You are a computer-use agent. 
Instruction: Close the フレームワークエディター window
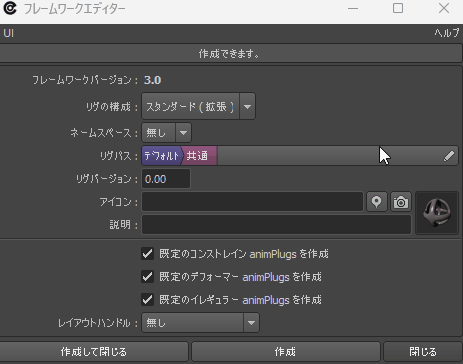coord(444,8)
